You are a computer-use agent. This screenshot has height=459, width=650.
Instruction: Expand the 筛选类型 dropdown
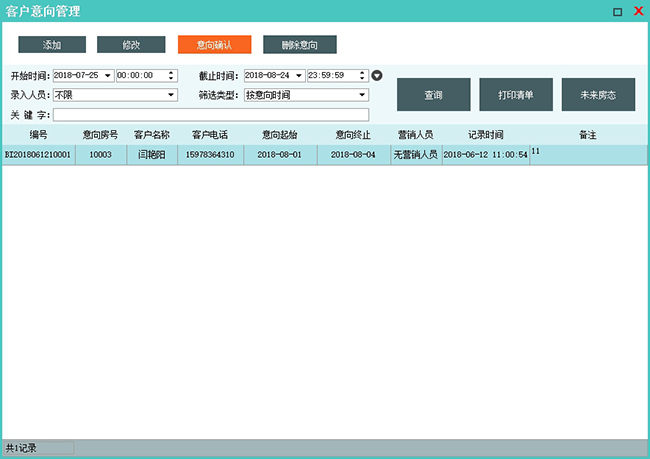tap(362, 95)
